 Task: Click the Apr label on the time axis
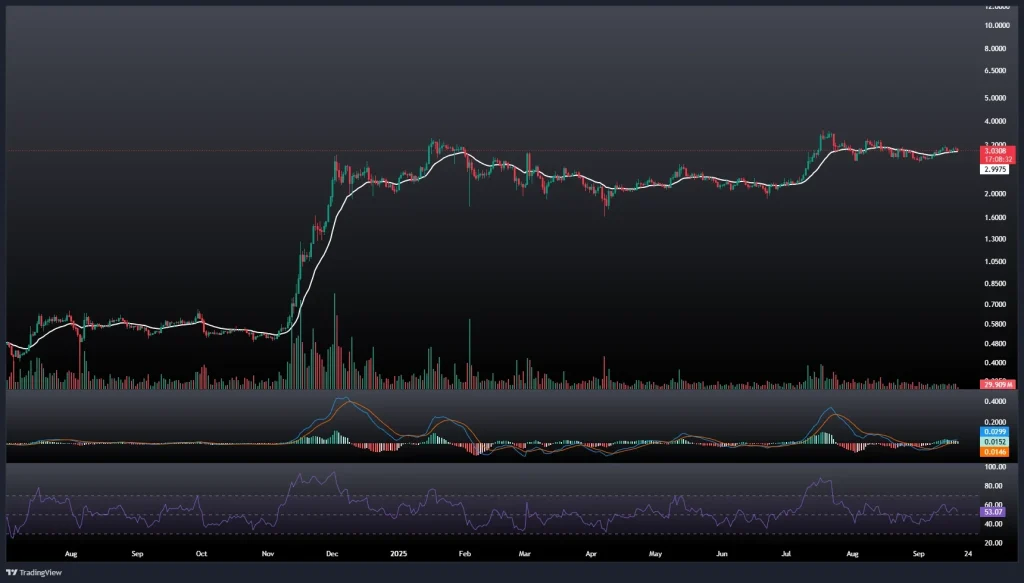[x=590, y=551]
